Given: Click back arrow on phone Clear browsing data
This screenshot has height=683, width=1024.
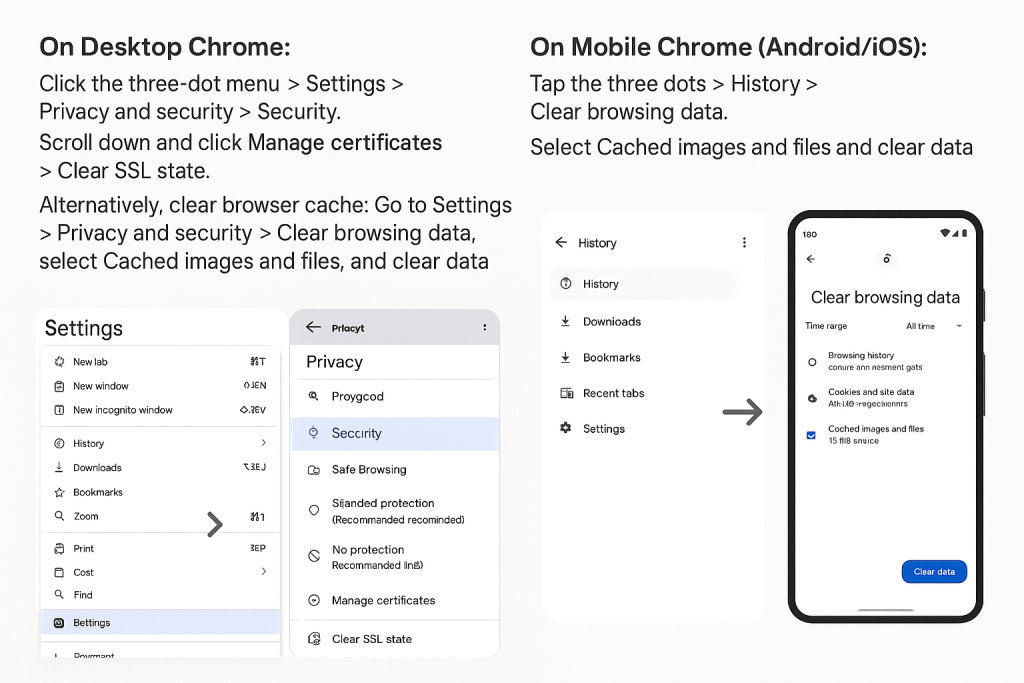Looking at the screenshot, I should [x=811, y=259].
